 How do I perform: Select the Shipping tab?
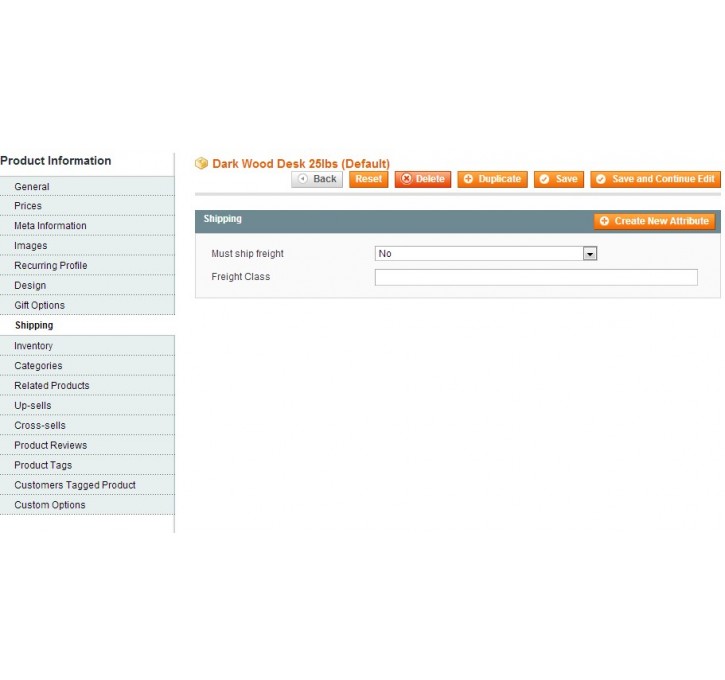pyautogui.click(x=87, y=325)
